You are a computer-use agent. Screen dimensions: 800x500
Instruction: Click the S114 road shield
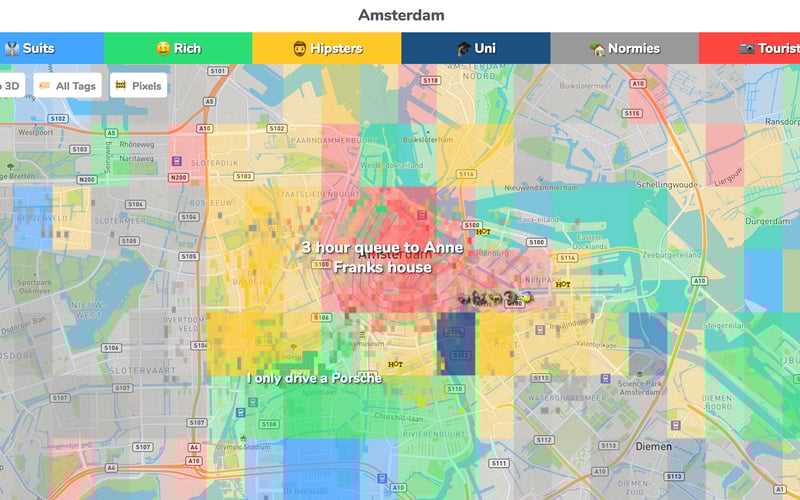pyautogui.click(x=567, y=258)
